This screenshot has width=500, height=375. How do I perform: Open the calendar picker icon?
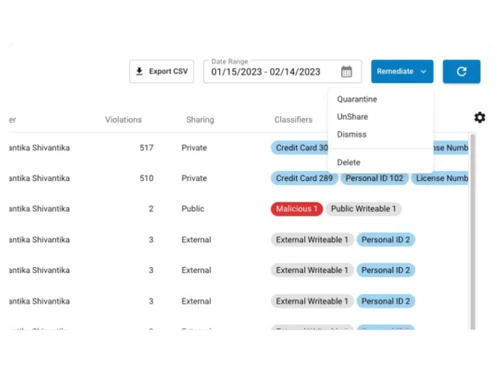pos(346,71)
